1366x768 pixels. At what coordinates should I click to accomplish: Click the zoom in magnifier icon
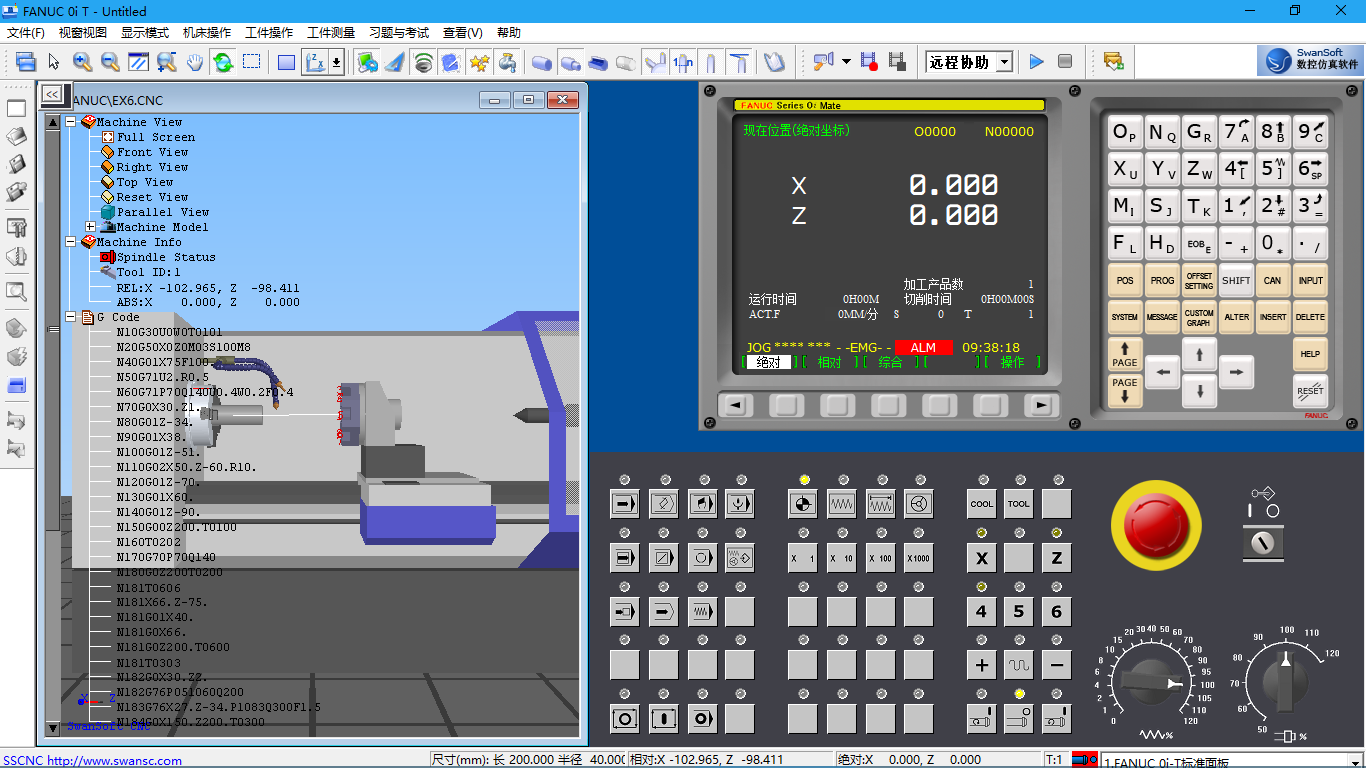[82, 62]
